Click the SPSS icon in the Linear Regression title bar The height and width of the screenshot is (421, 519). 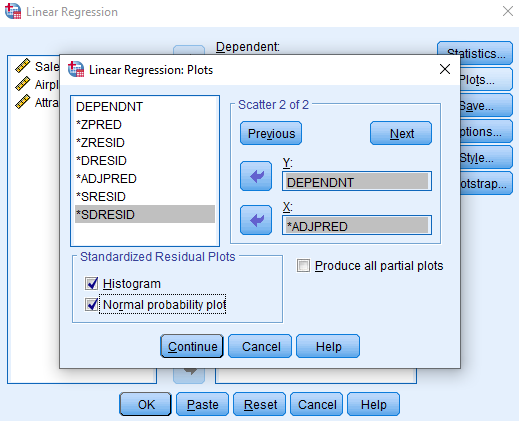click(x=13, y=11)
